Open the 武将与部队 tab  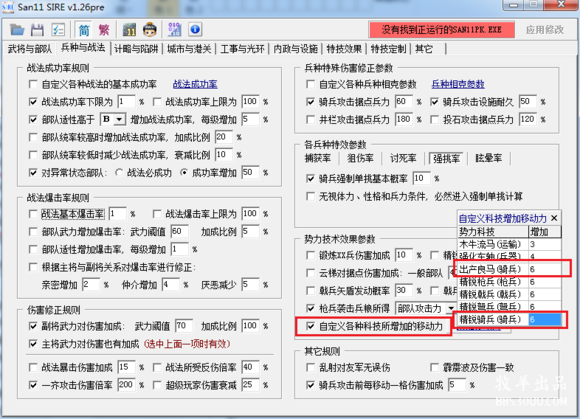[x=30, y=49]
